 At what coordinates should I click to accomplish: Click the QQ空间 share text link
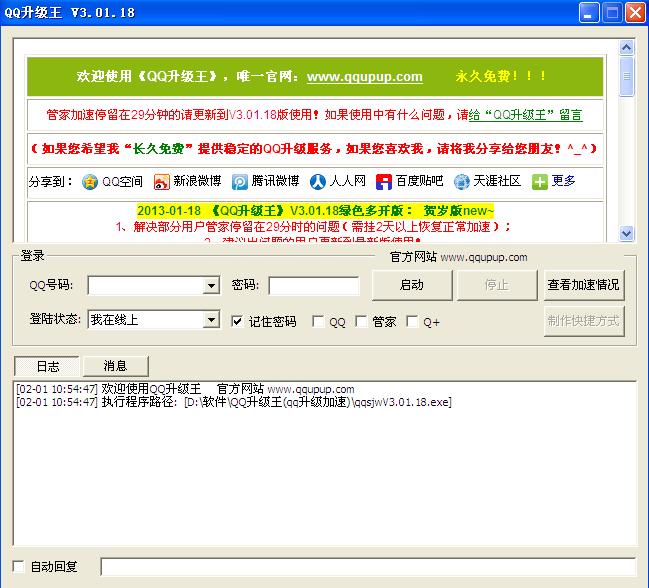tap(122, 181)
